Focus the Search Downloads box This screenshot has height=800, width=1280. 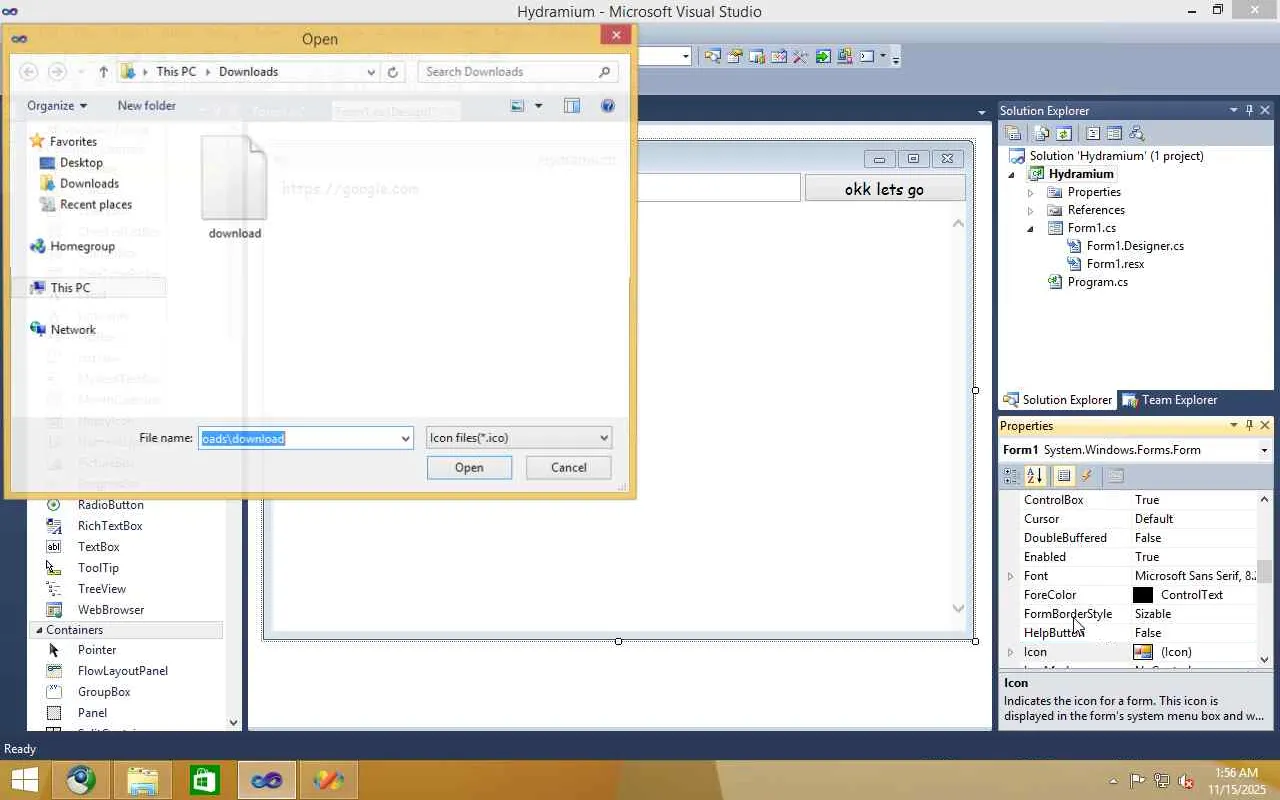pos(518,72)
